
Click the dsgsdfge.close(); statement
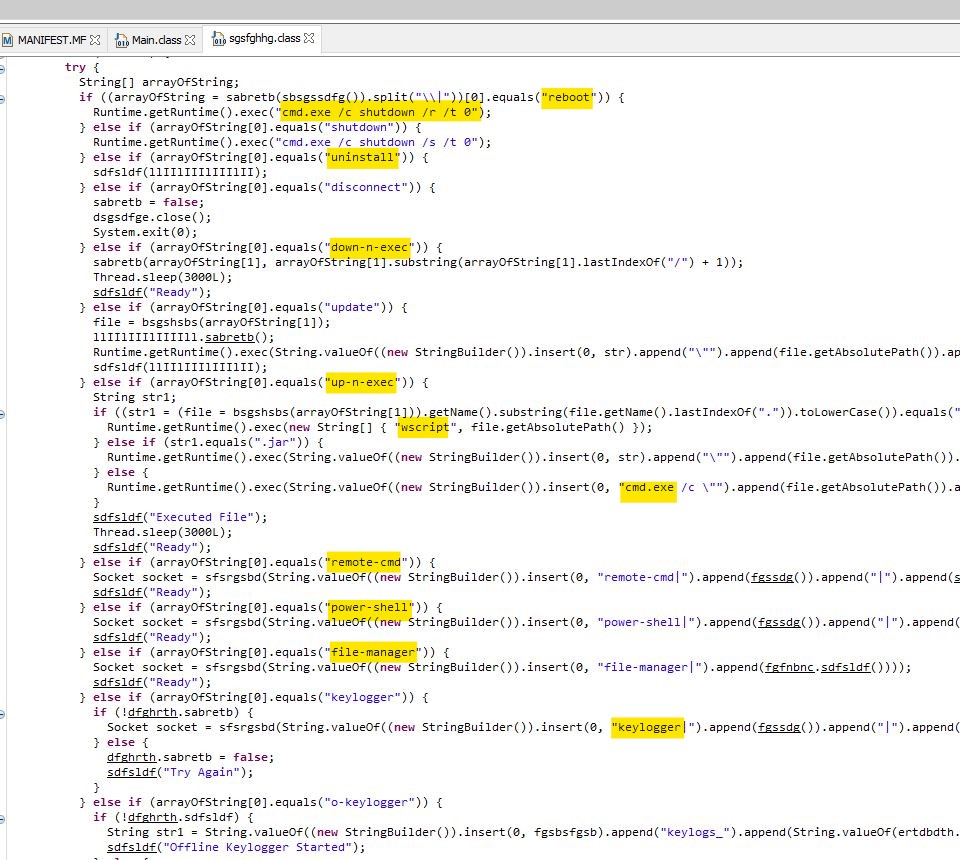point(152,217)
